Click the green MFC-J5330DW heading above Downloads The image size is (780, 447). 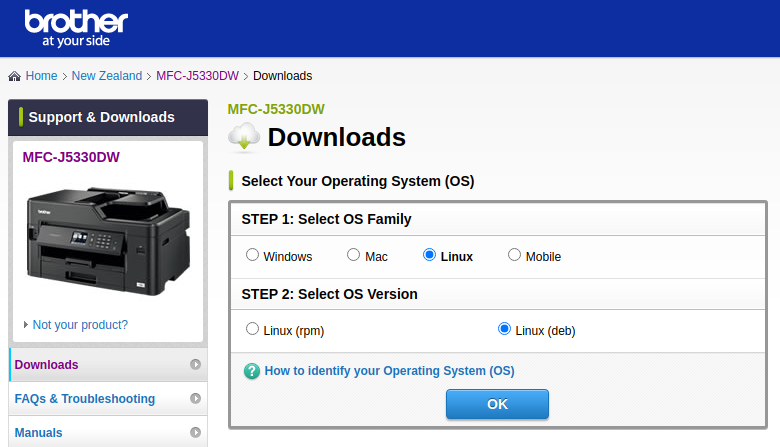[x=276, y=109]
